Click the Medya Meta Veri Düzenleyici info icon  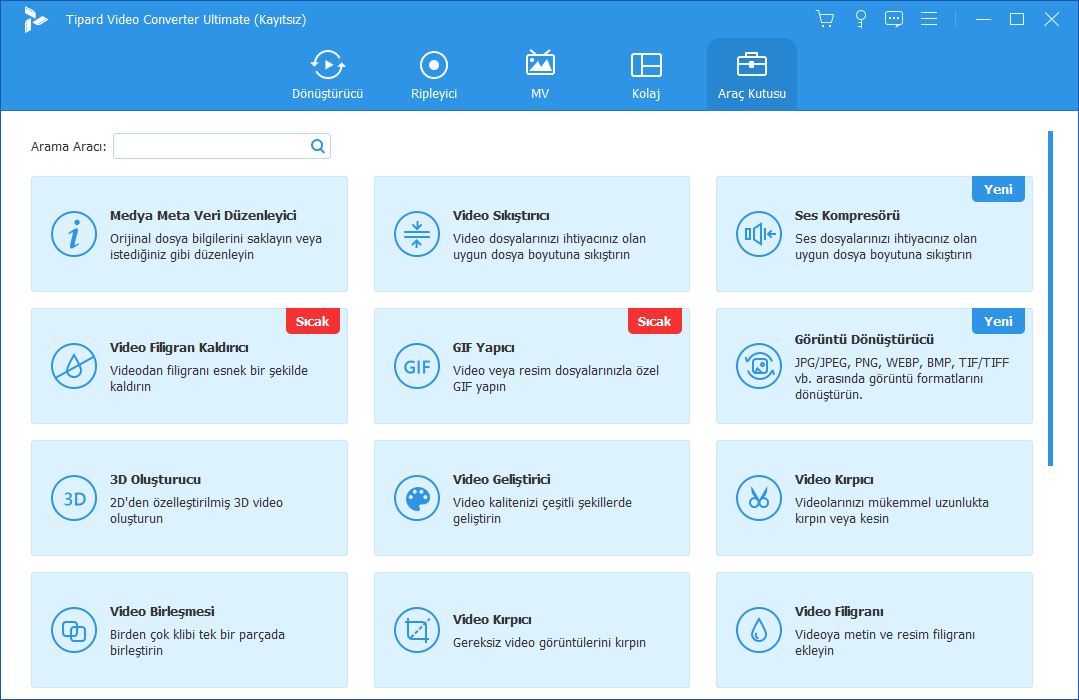click(x=74, y=234)
